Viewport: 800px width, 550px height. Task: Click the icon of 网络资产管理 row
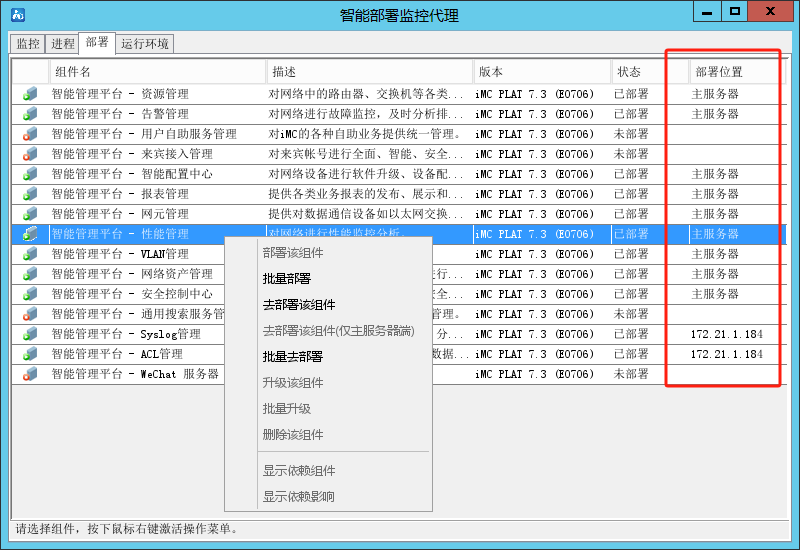[x=30, y=274]
